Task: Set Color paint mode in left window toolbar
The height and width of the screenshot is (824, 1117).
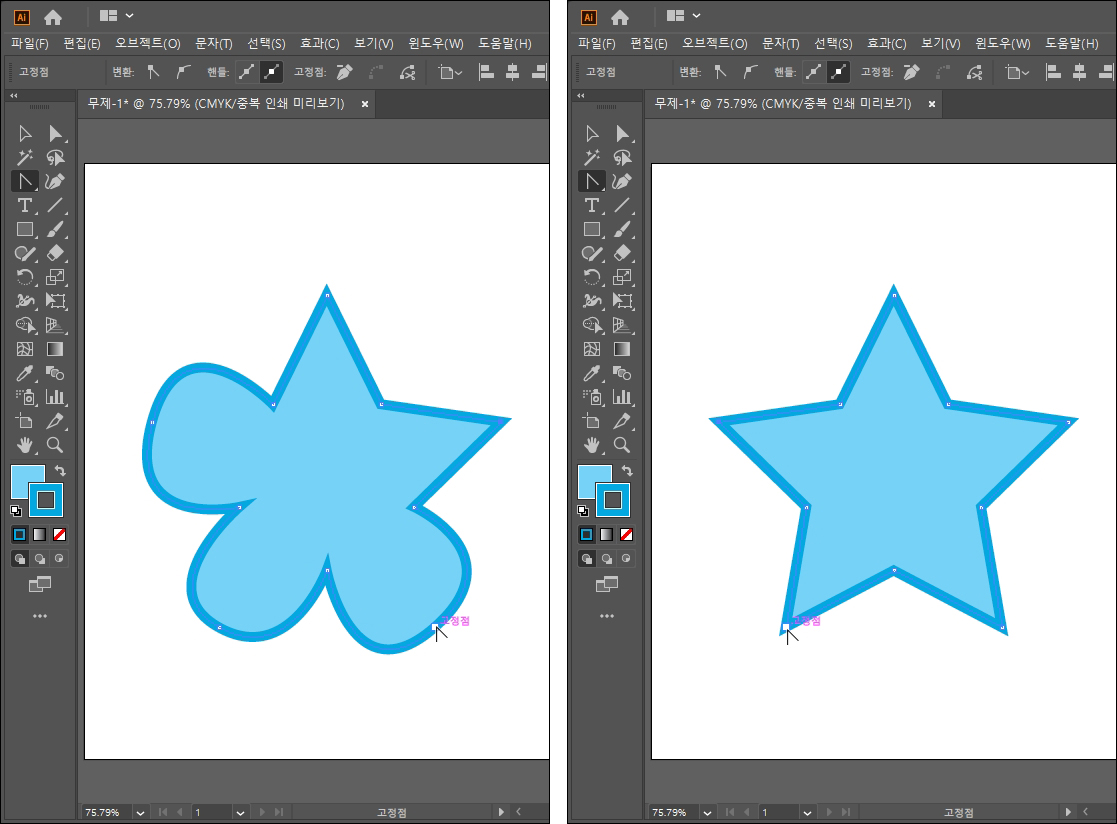Action: coord(20,534)
